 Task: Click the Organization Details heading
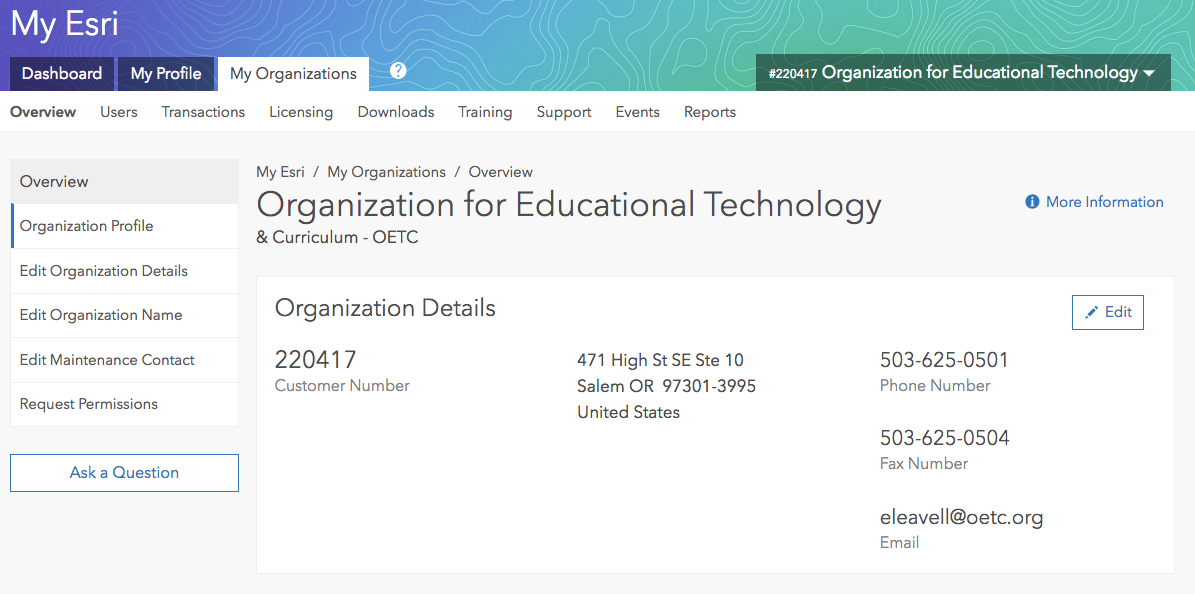(x=385, y=308)
